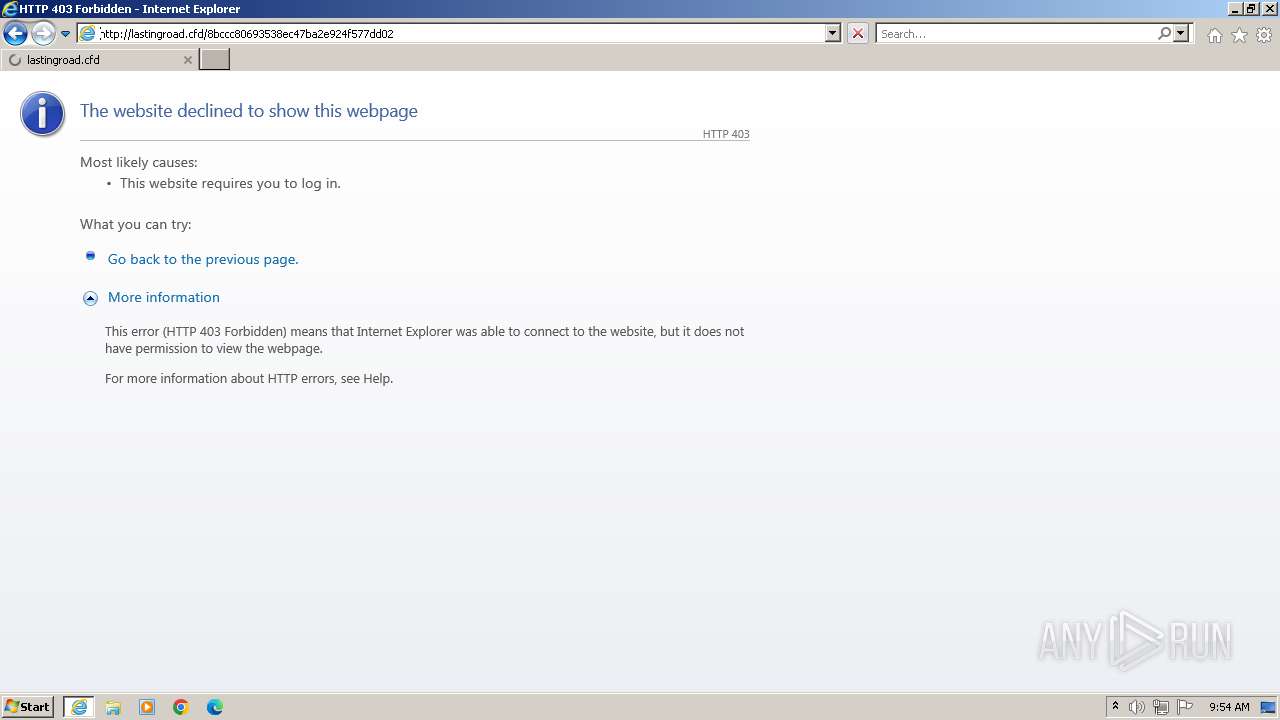Go back with the browser Back arrow

15,34
